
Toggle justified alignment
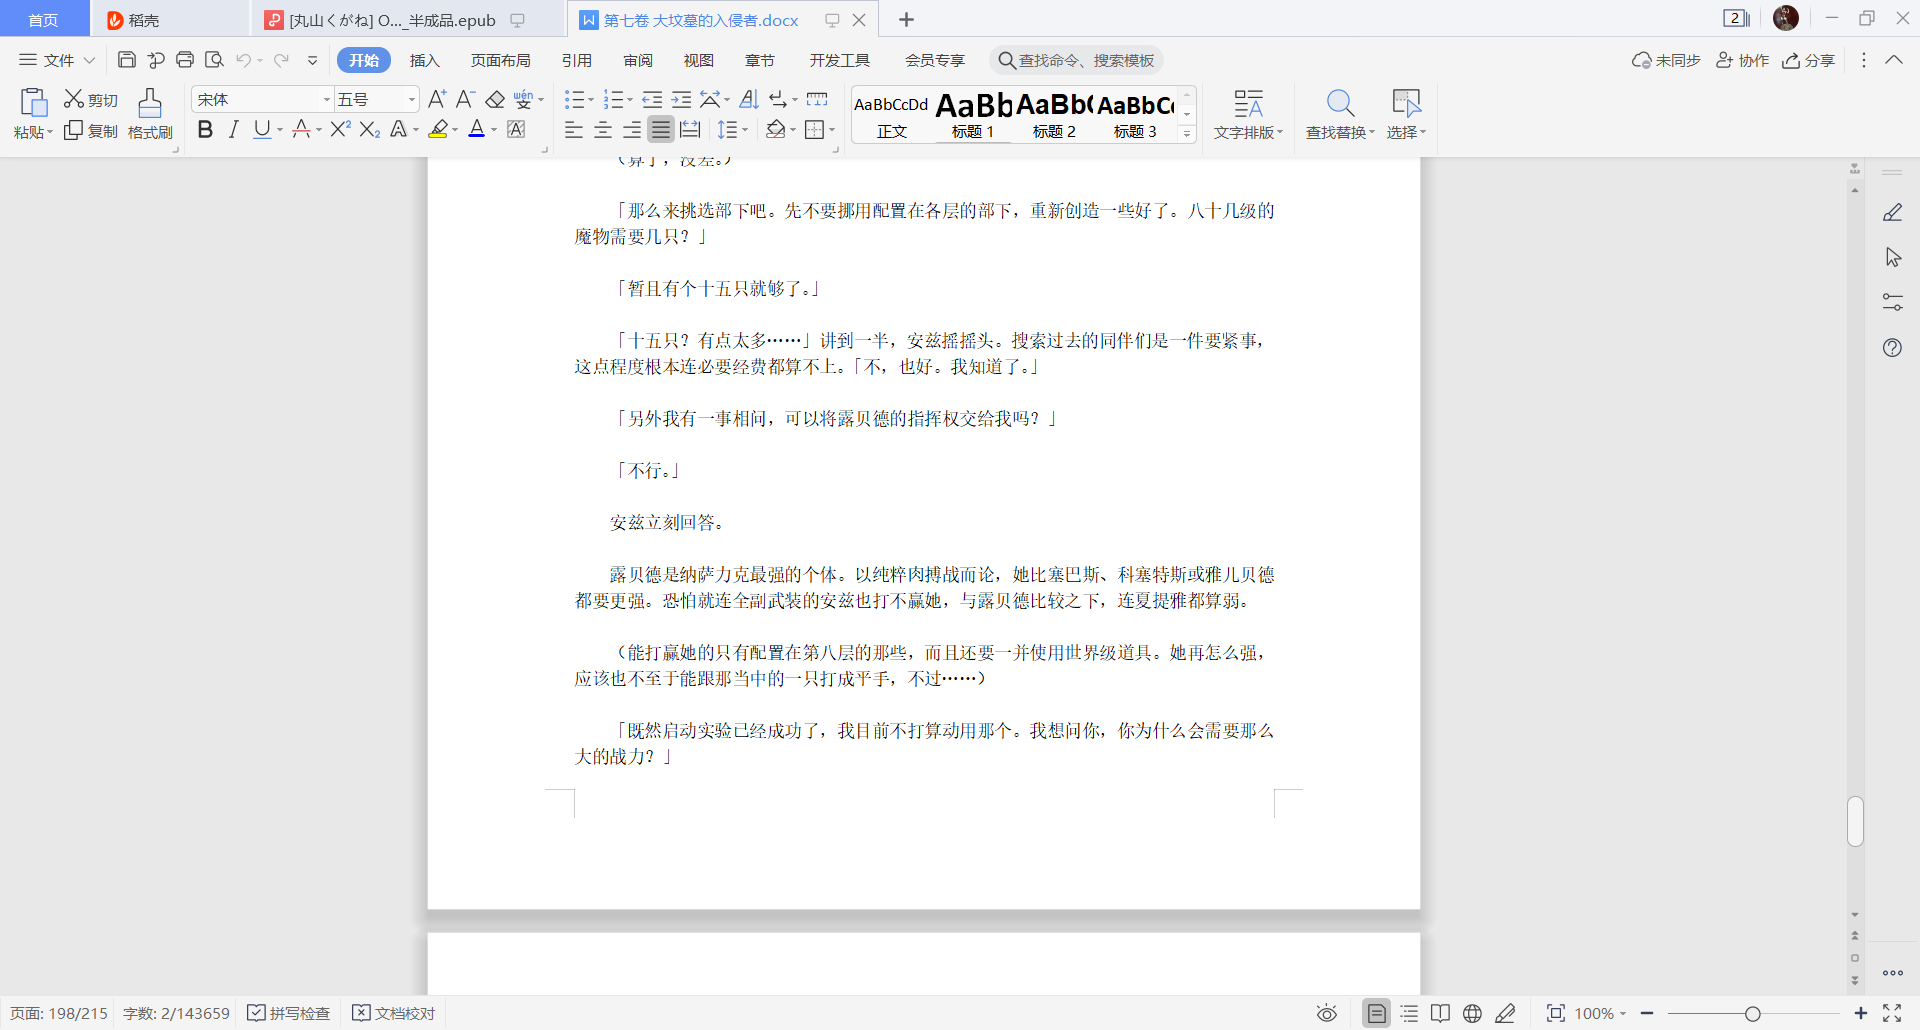tap(661, 129)
